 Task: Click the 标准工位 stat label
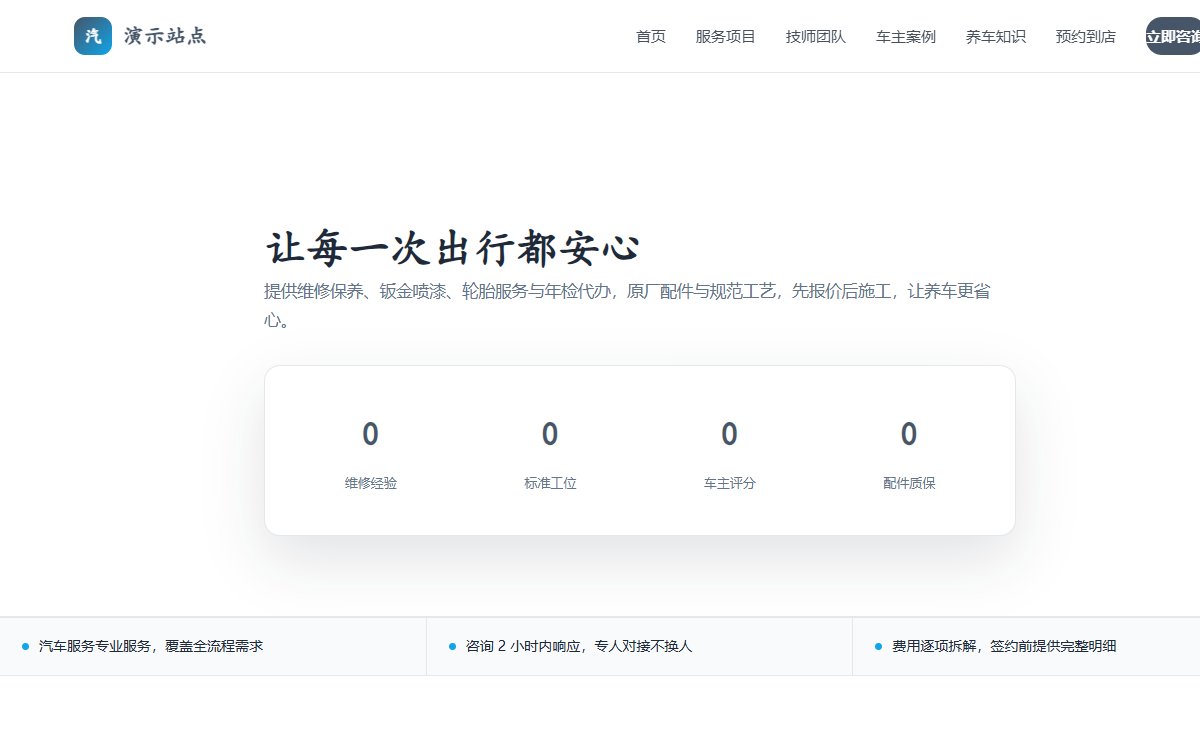pos(550,483)
